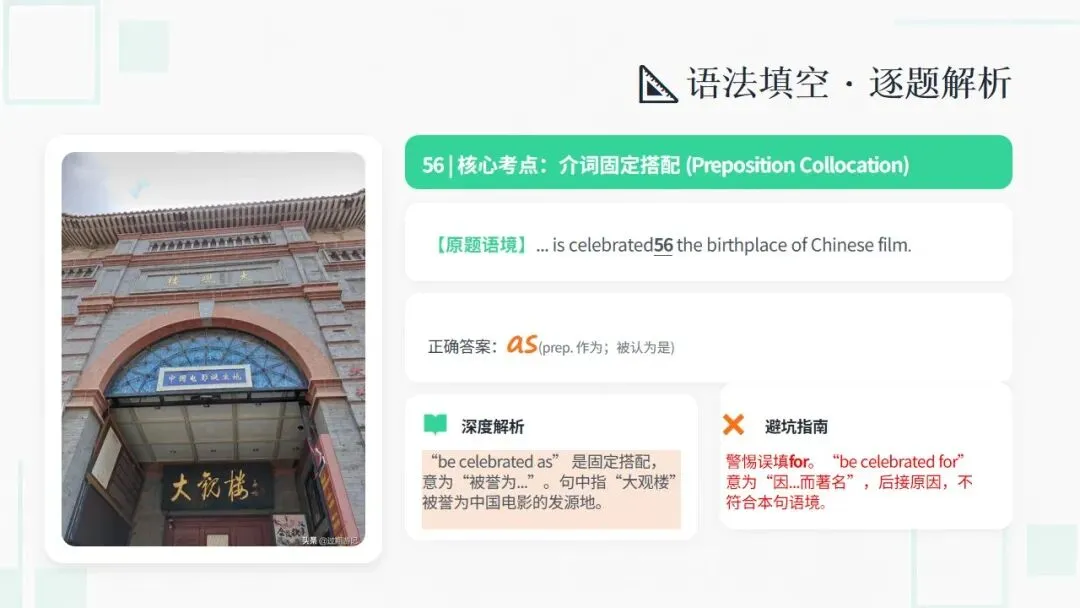1080x608 pixels.
Task: Click the orange answer word 'as'
Action: coord(521,344)
